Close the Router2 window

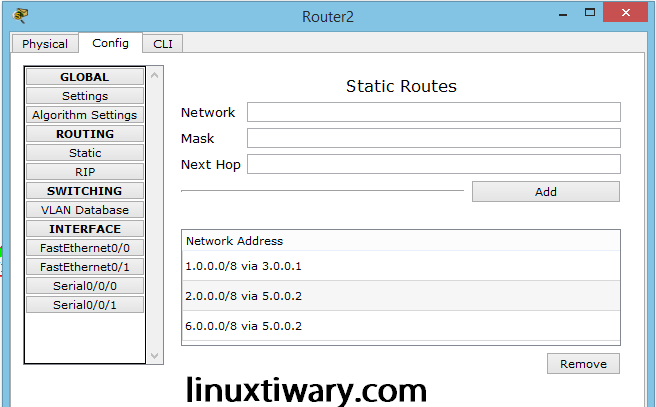point(625,13)
